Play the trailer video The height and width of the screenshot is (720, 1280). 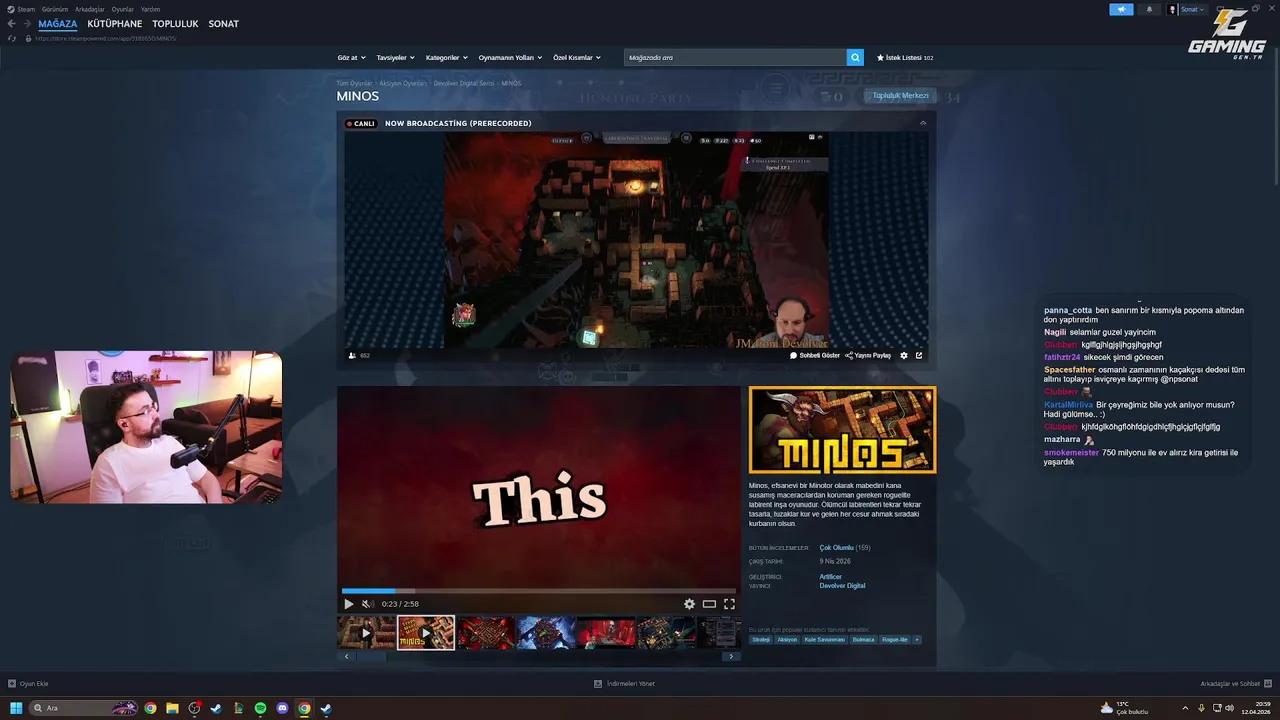click(348, 604)
